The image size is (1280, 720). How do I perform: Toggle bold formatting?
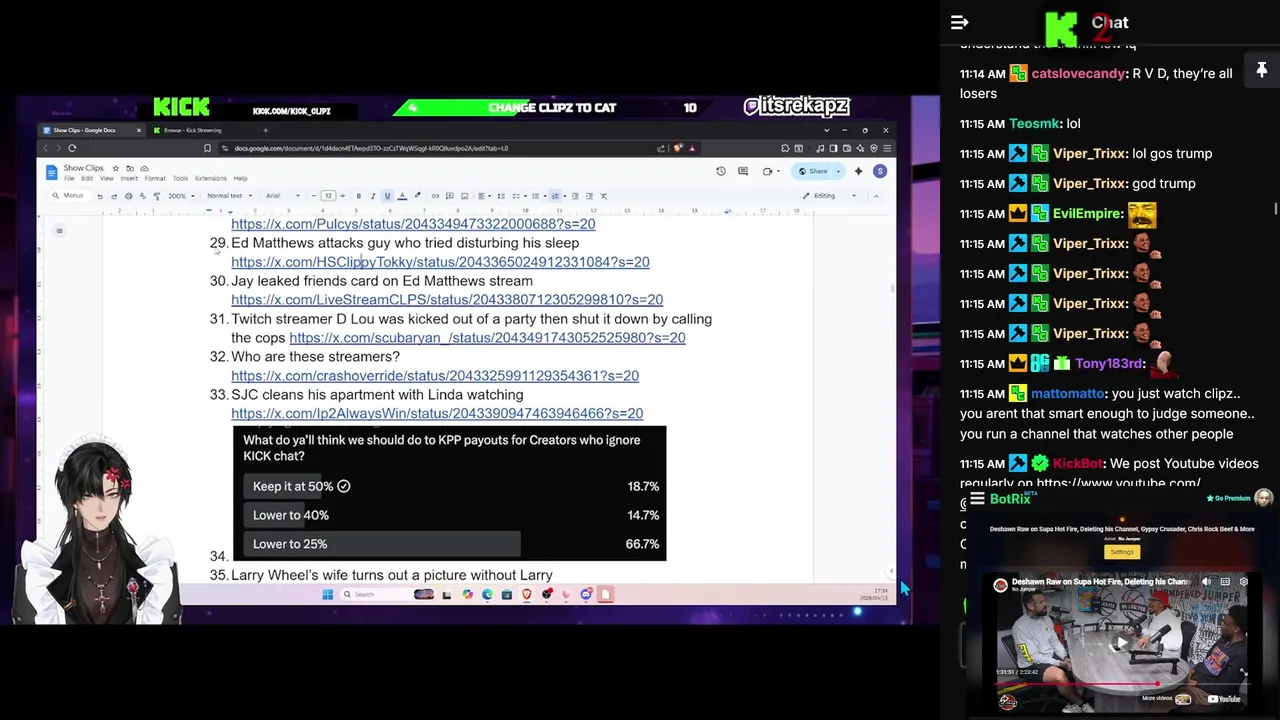[x=358, y=196]
